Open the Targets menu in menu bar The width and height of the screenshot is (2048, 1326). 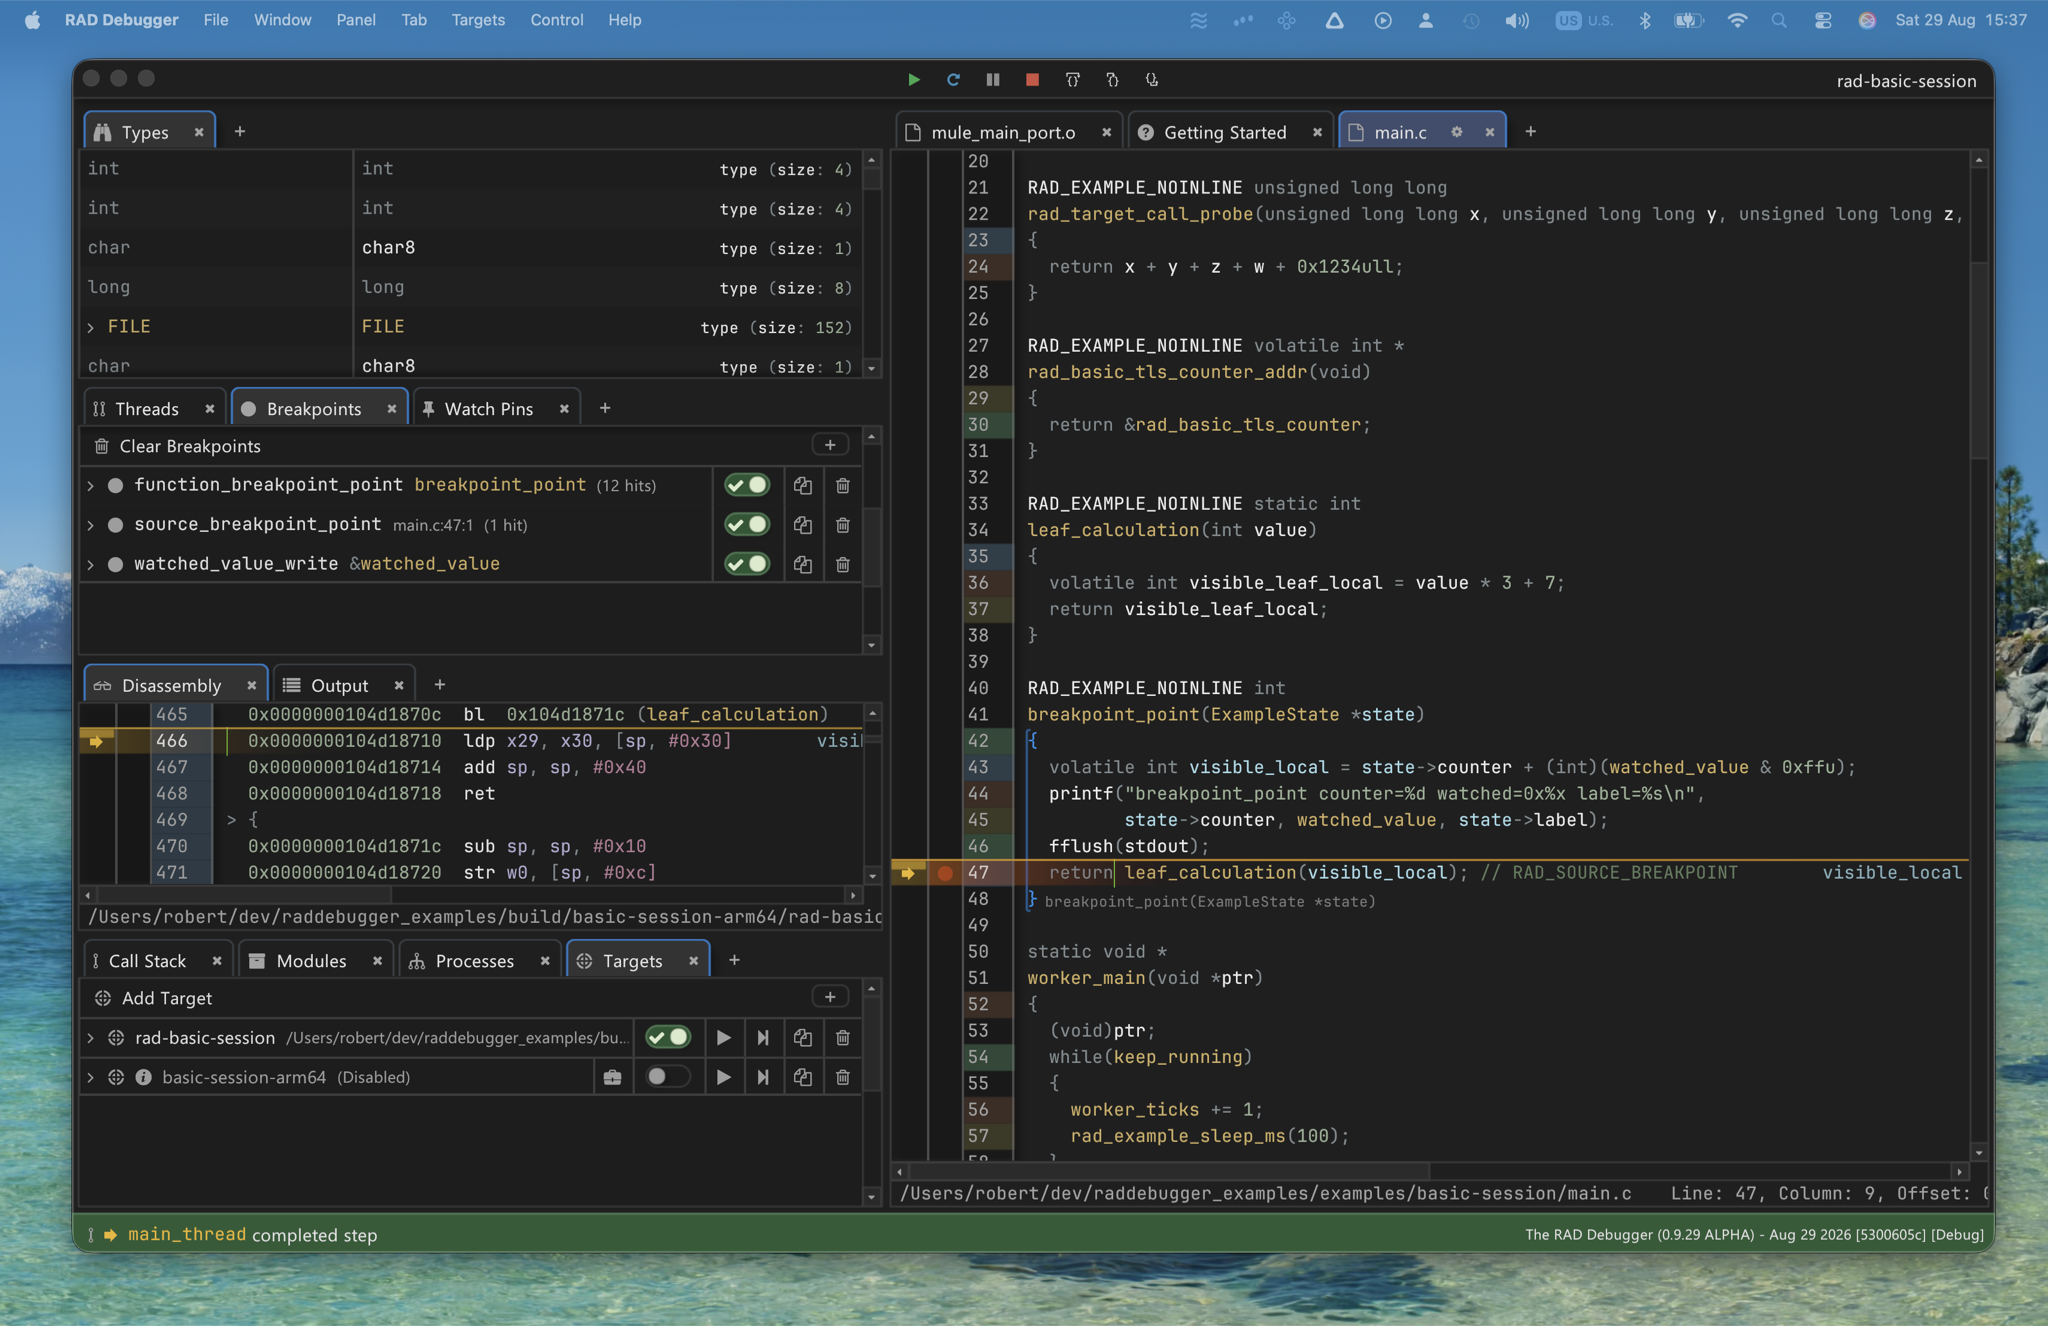477,20
